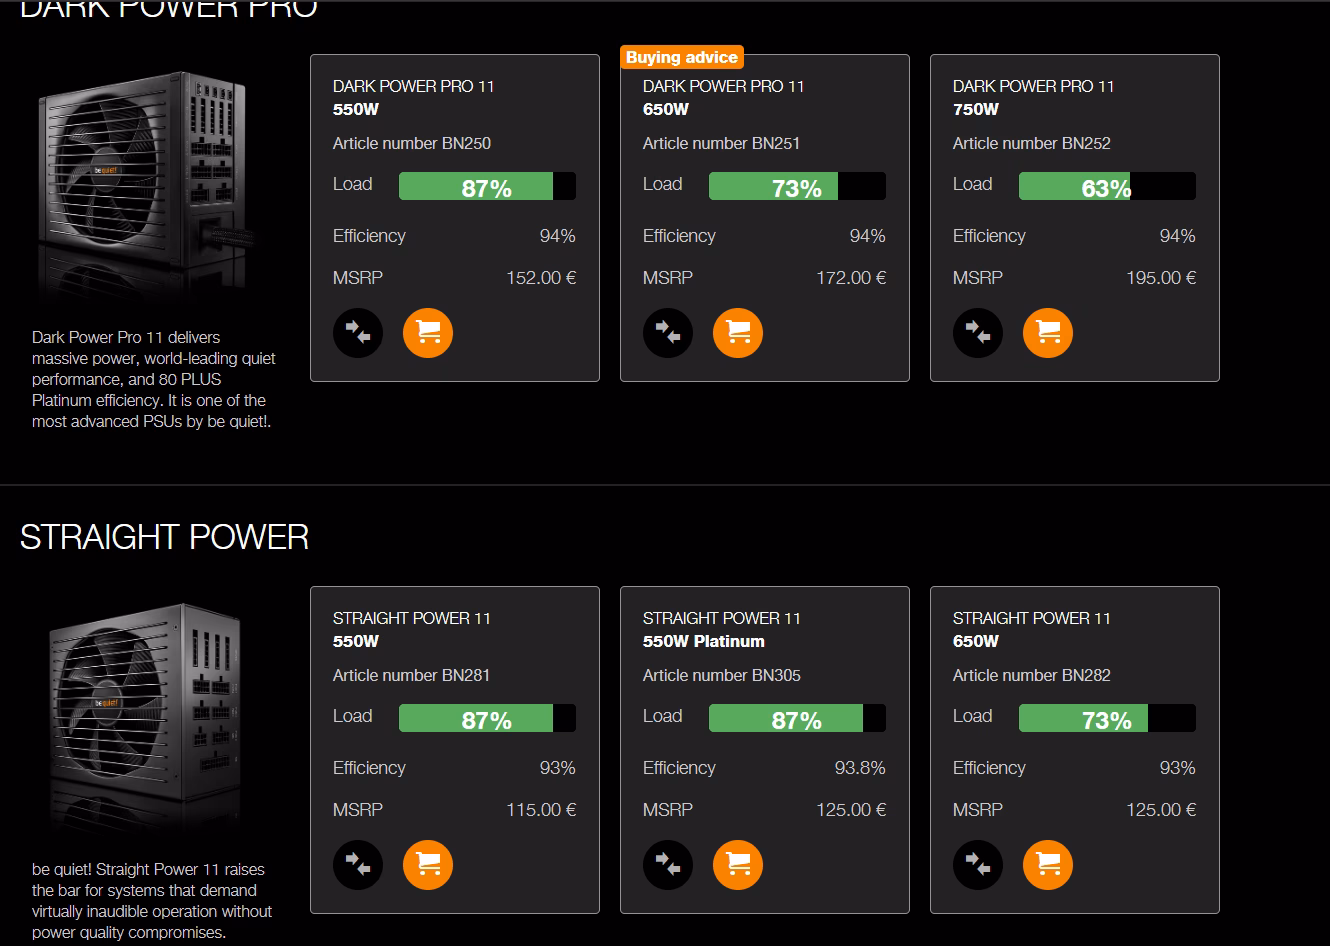Open Straight Power 11 550W Platinum title
1330x946 pixels.
coord(721,629)
